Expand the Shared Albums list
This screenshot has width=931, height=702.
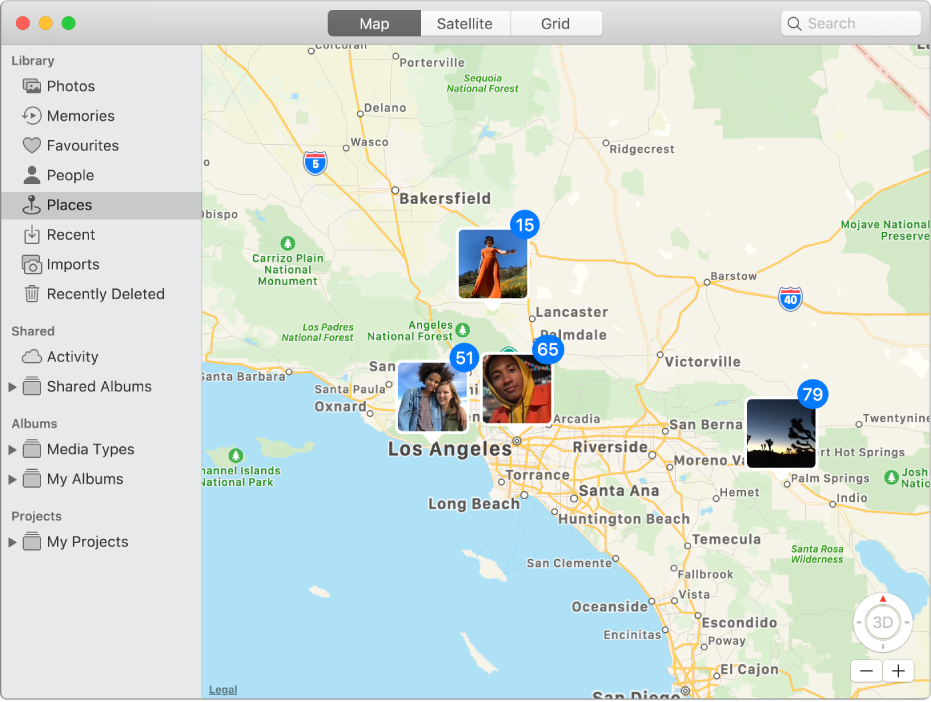[x=13, y=387]
